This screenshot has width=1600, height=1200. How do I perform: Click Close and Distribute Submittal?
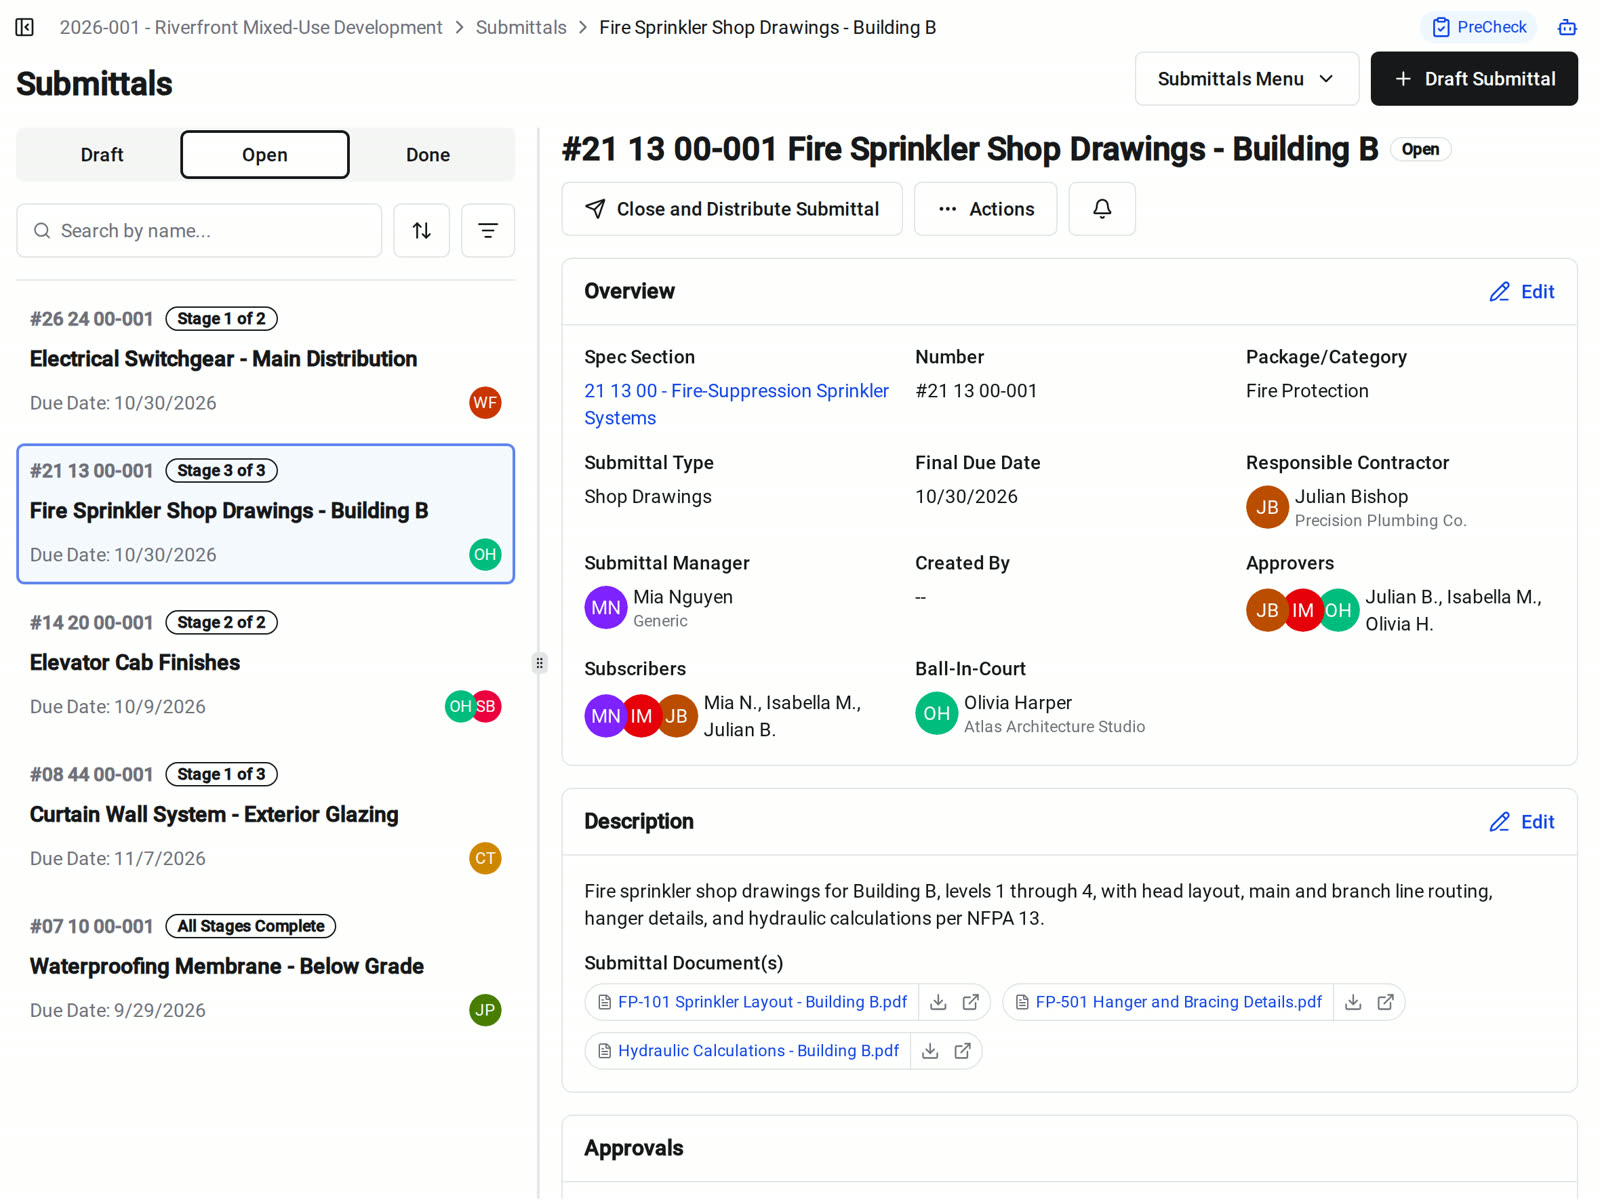[x=732, y=209]
